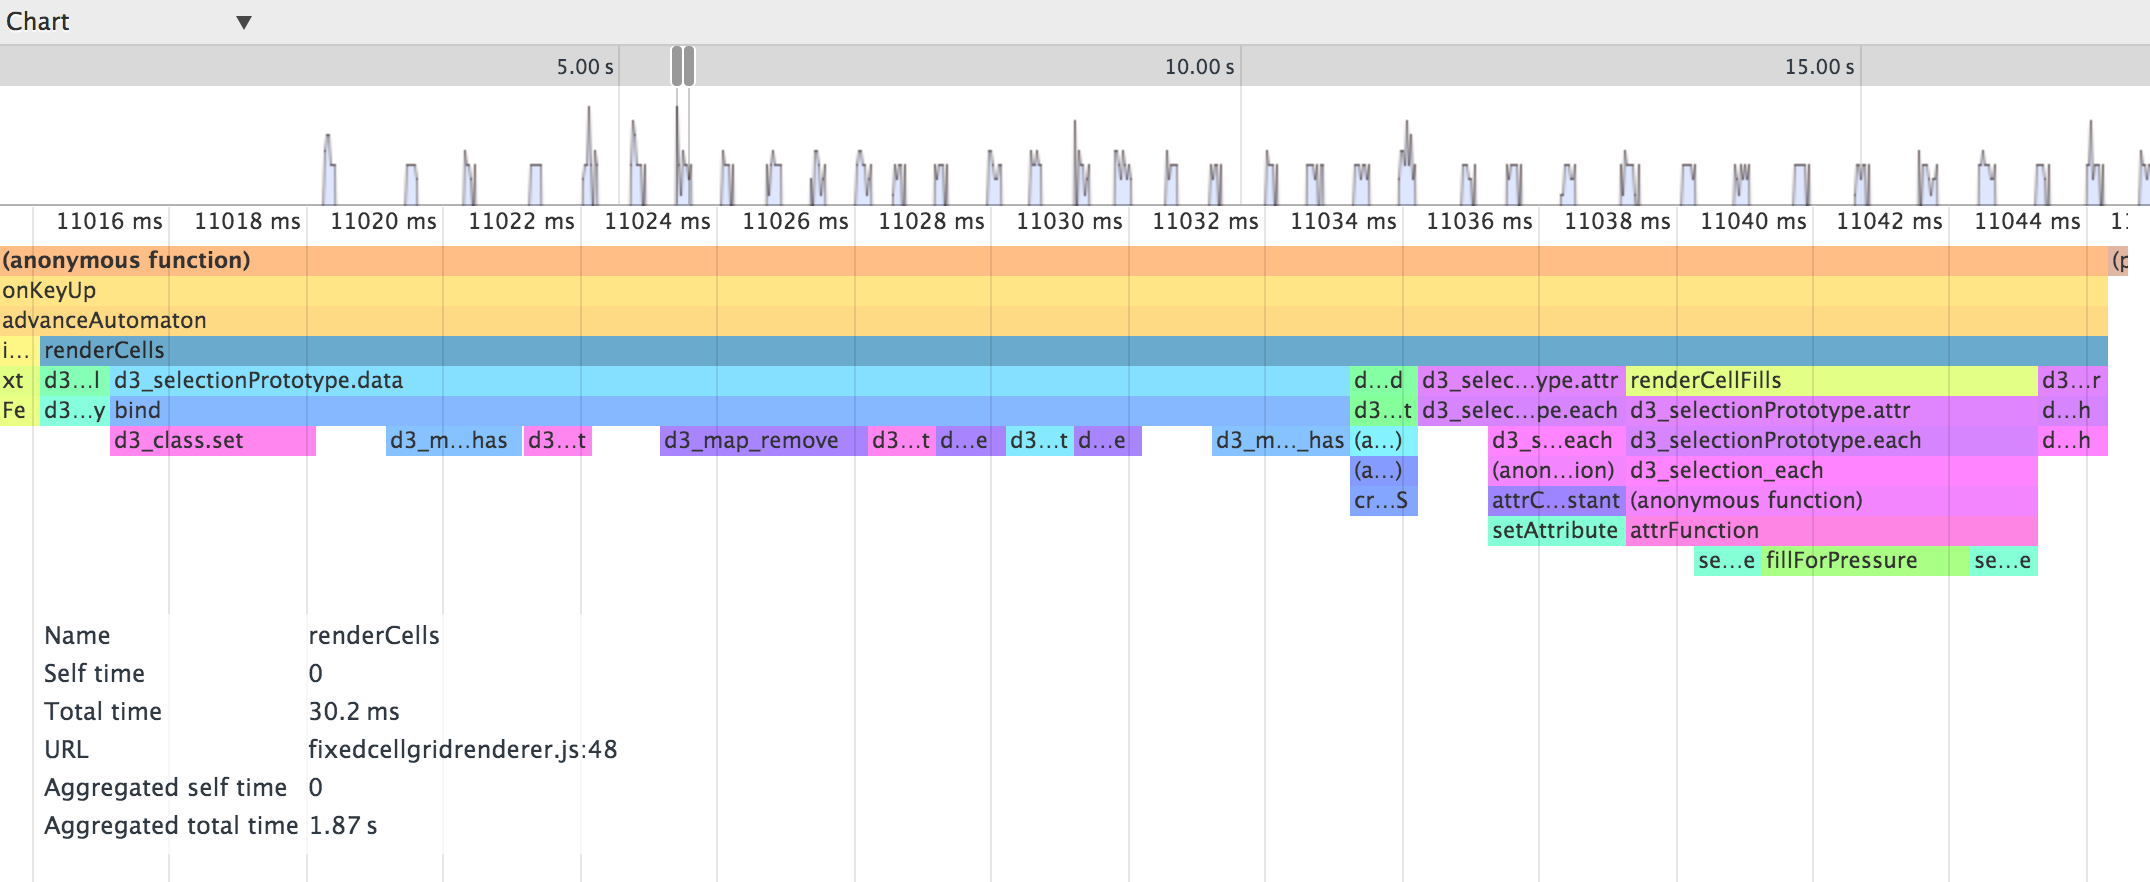Viewport: 2150px width, 882px height.
Task: Select the onKeyUp flame bar
Action: [x=1054, y=290]
